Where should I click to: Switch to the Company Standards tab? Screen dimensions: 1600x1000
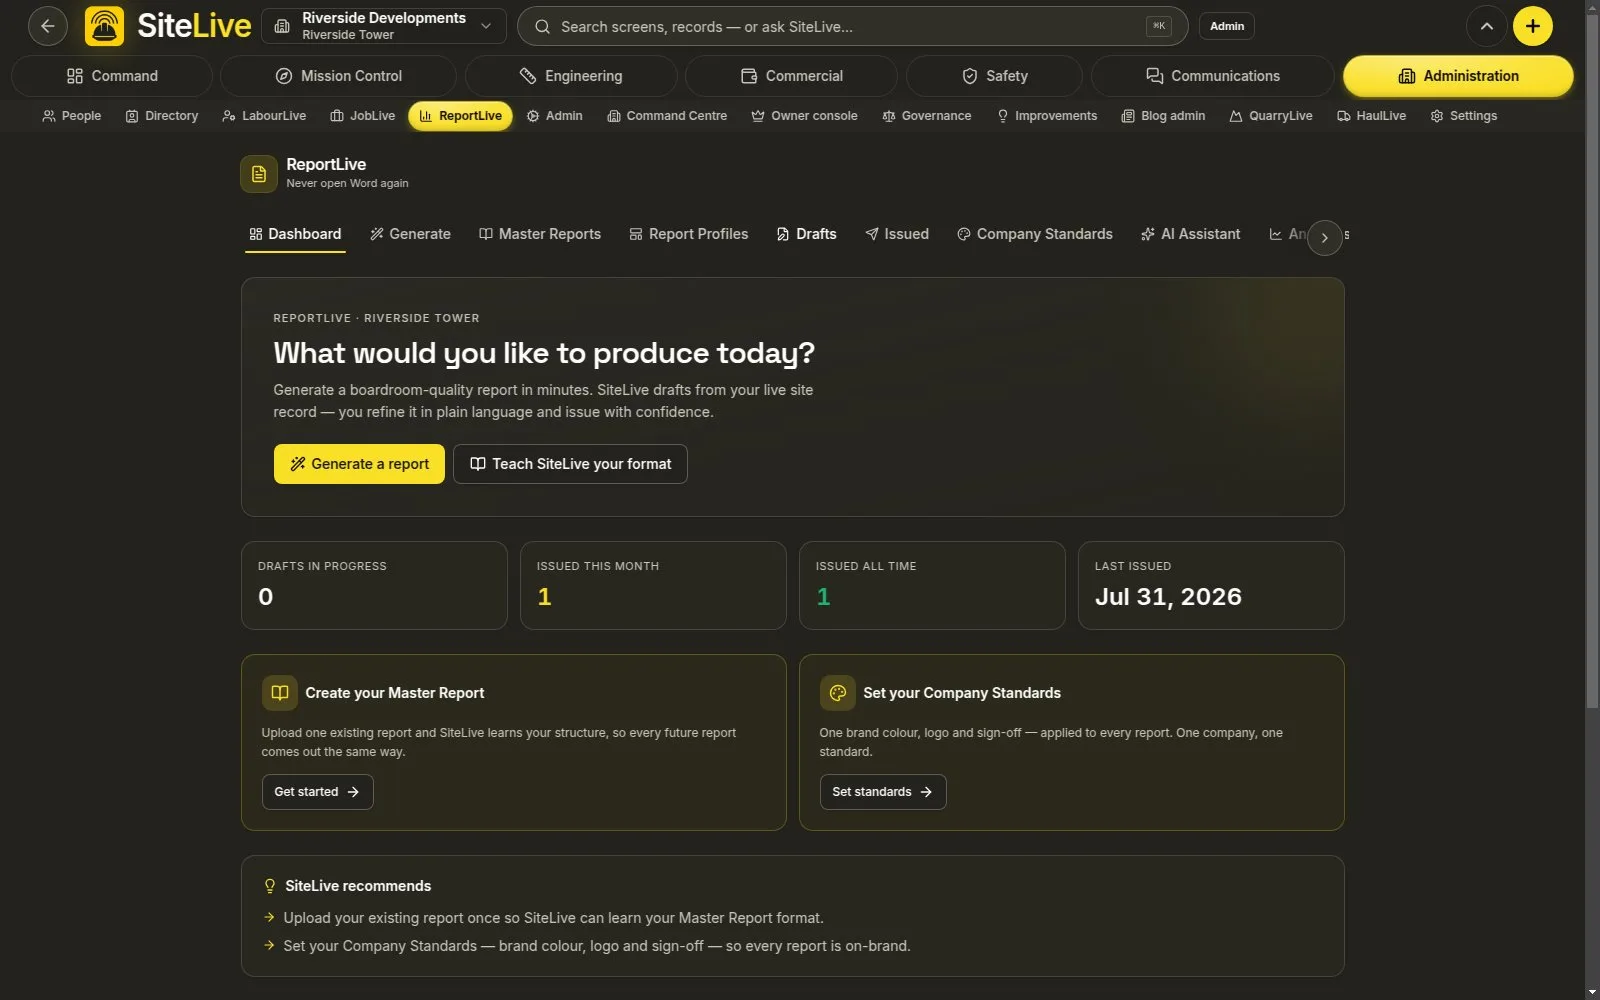1035,234
